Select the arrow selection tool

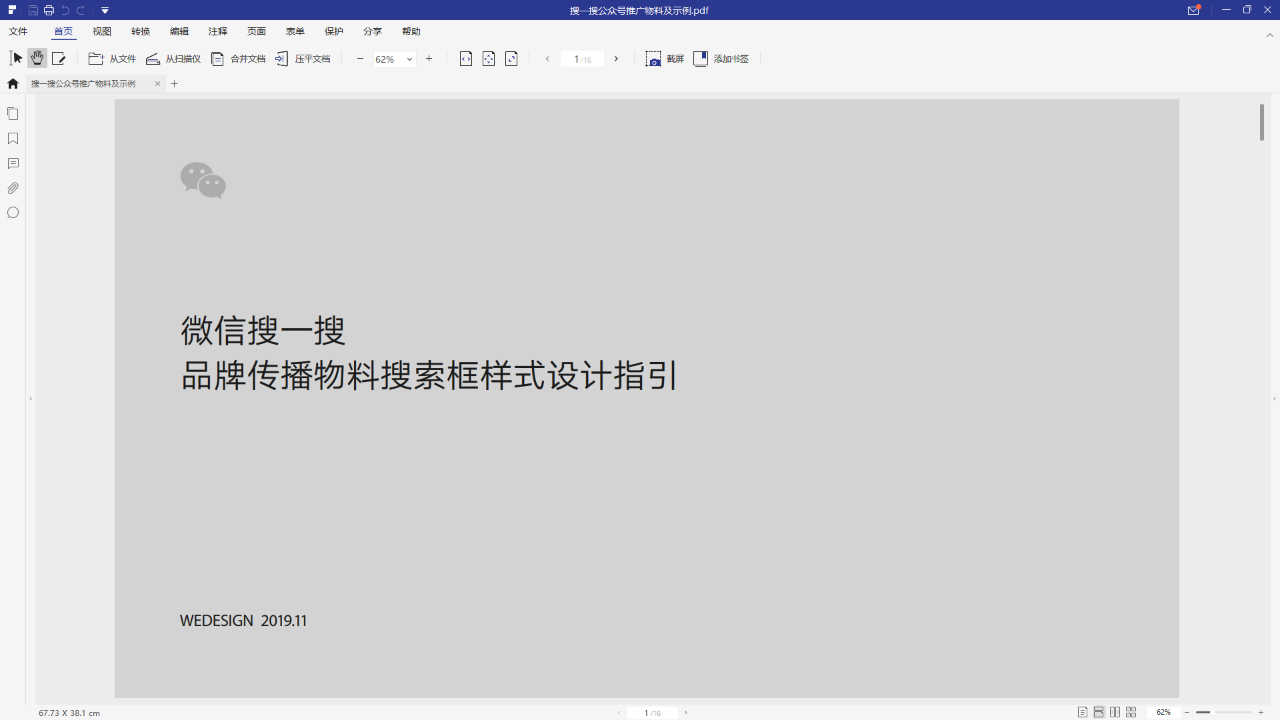[17, 59]
